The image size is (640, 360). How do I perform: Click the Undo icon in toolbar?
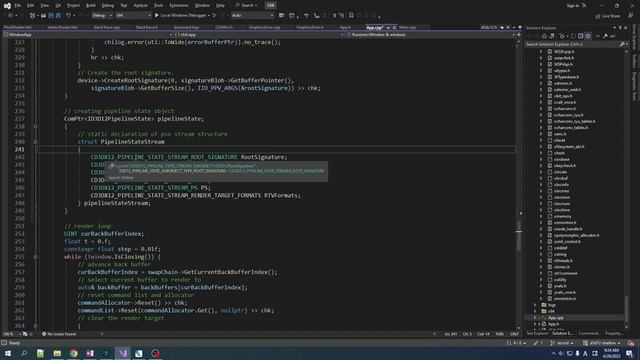click(x=69, y=16)
